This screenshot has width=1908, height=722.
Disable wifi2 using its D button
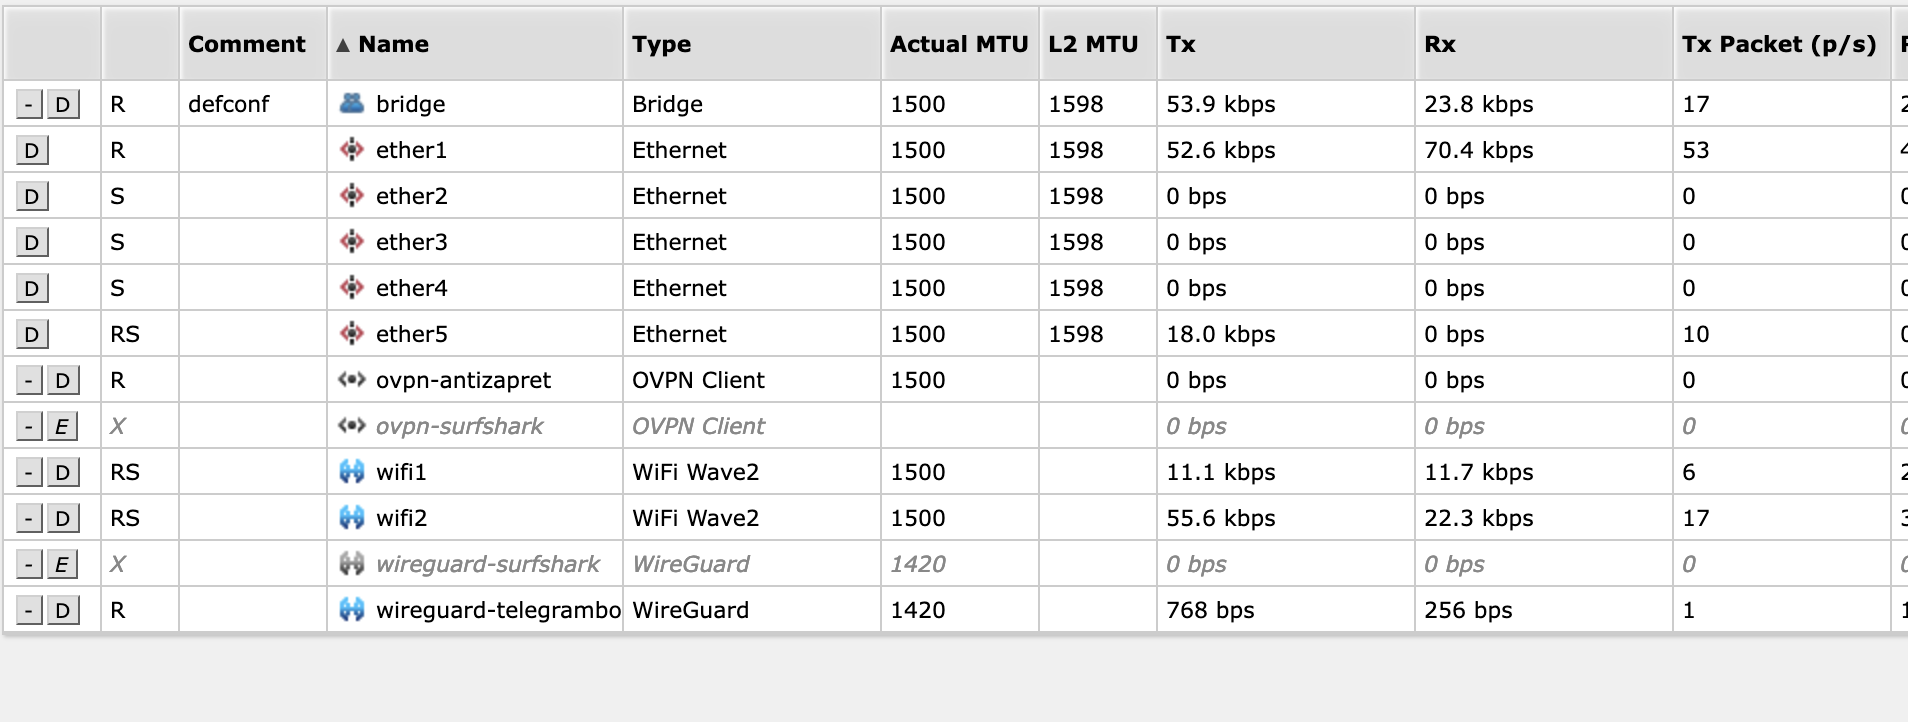point(62,518)
